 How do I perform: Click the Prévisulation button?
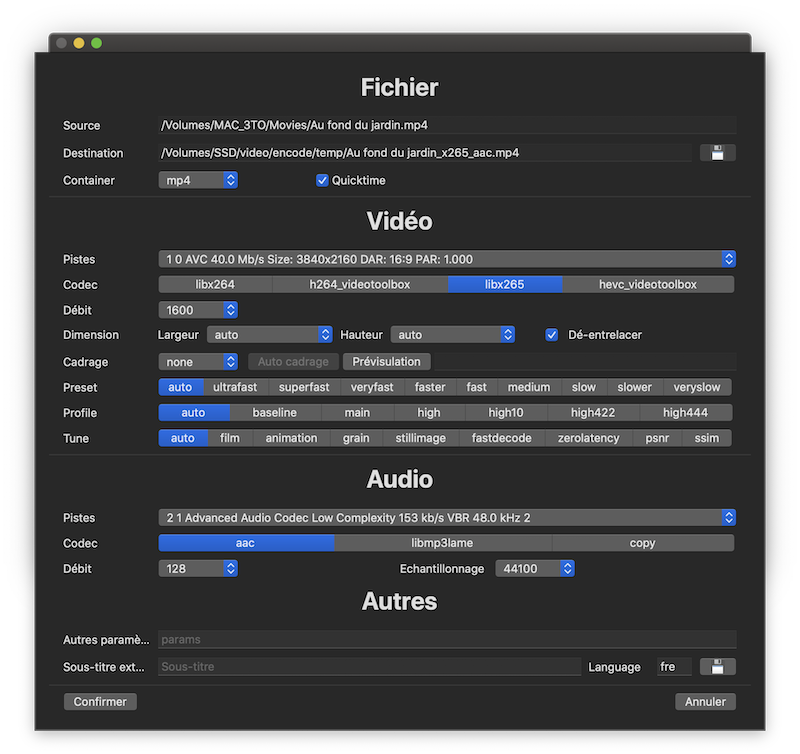click(x=387, y=362)
